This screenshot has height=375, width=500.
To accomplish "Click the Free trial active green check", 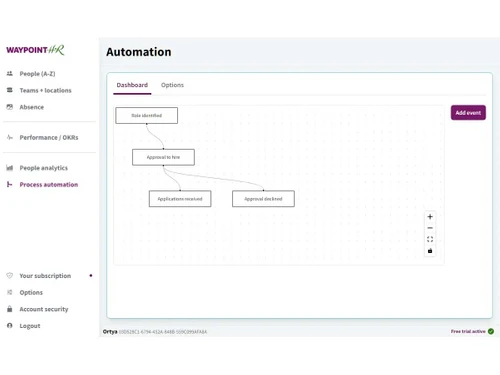I will click(491, 331).
